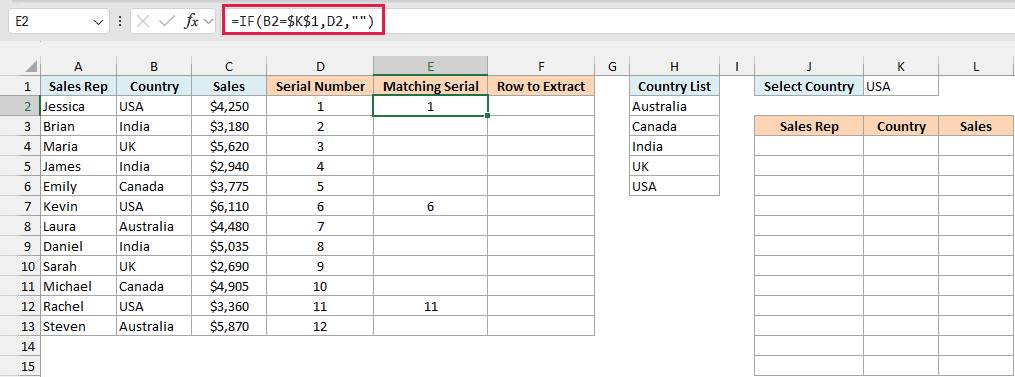Expand the Name Box dropdown arrow
1015x377 pixels.
pyautogui.click(x=98, y=21)
